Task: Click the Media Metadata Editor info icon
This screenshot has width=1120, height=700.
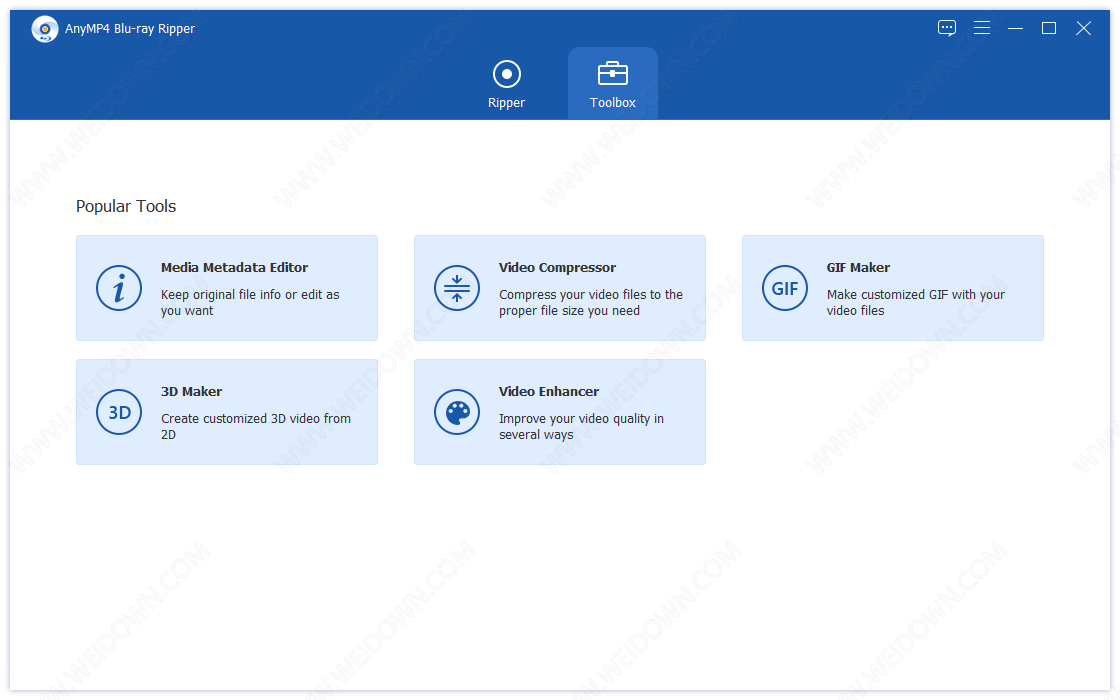Action: [x=119, y=288]
